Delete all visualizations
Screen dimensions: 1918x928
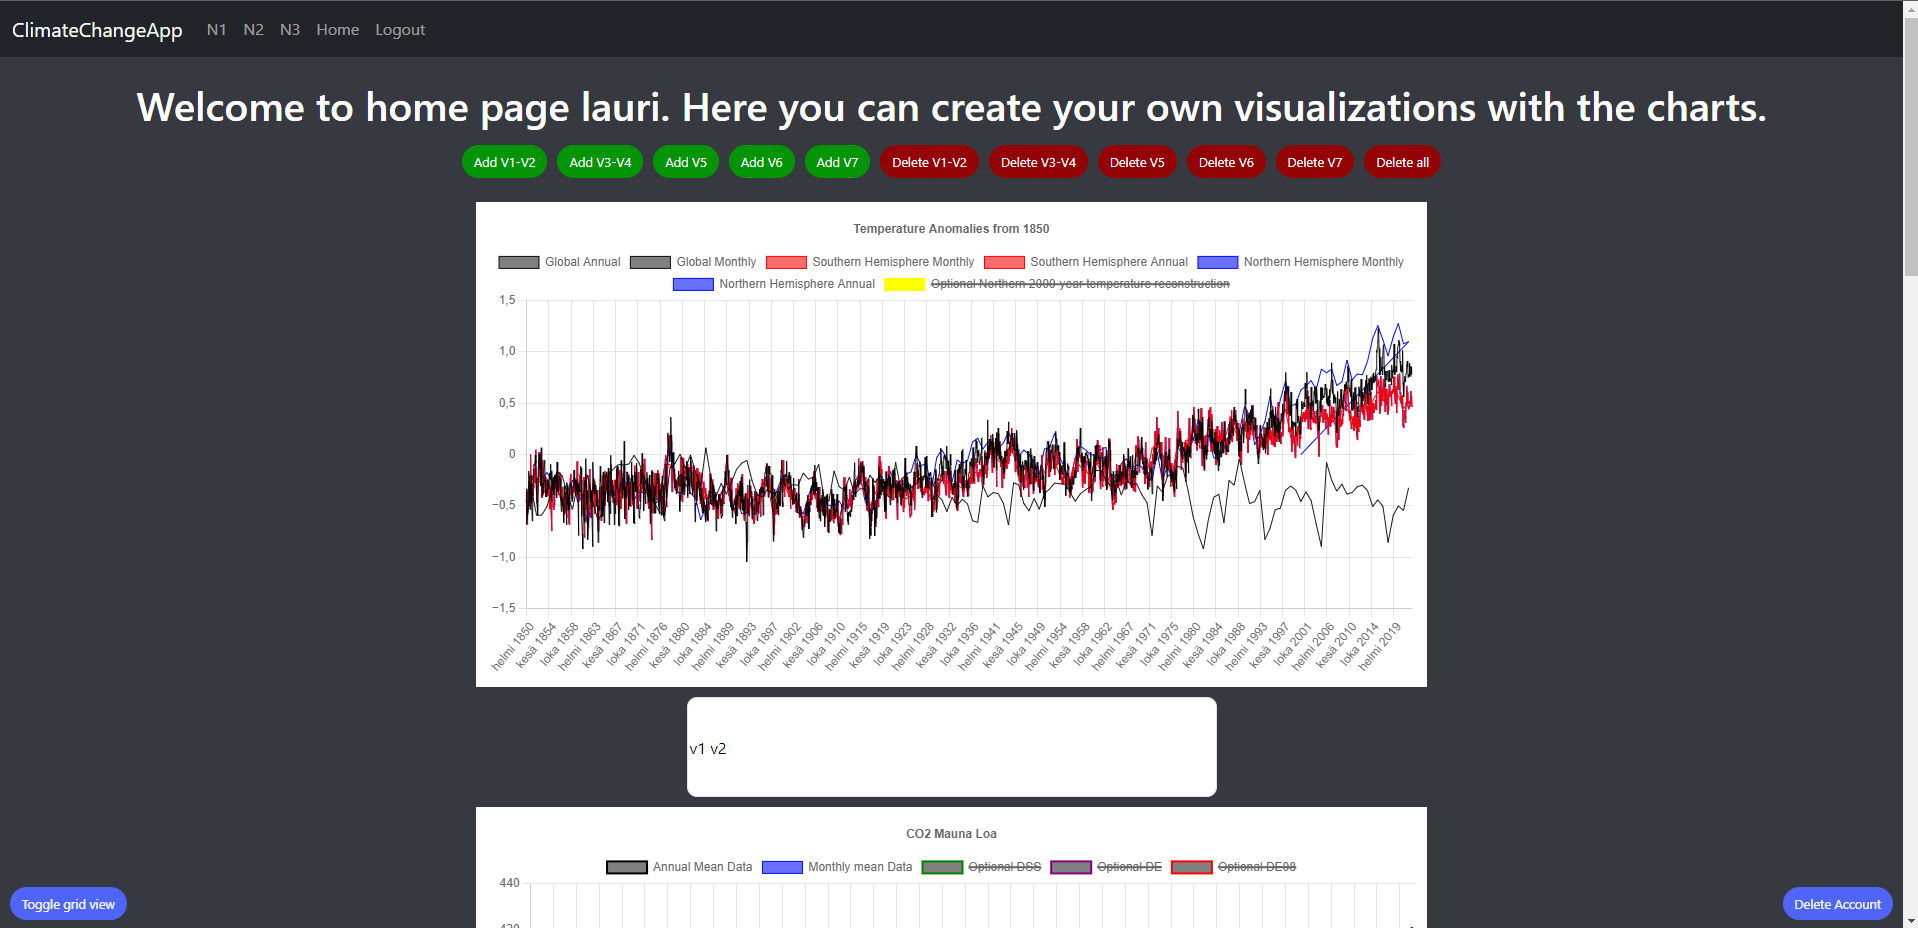point(1402,162)
